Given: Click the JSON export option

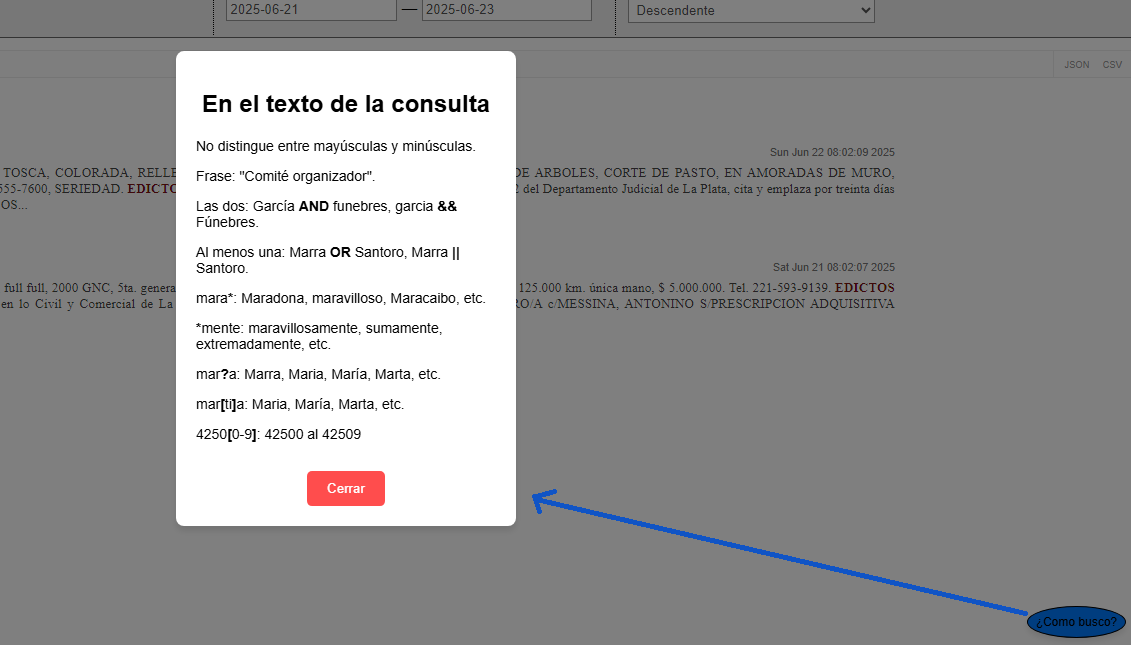Looking at the screenshot, I should coord(1076,64).
